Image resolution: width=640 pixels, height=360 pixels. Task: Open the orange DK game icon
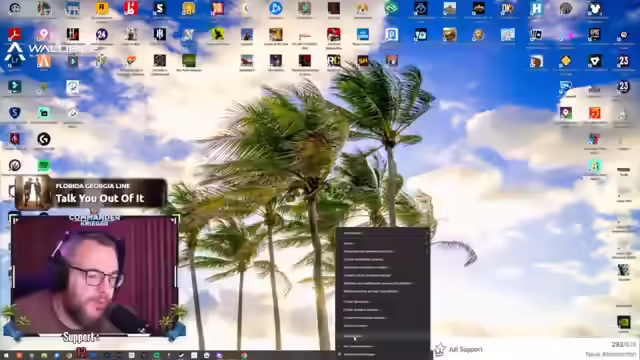click(507, 8)
